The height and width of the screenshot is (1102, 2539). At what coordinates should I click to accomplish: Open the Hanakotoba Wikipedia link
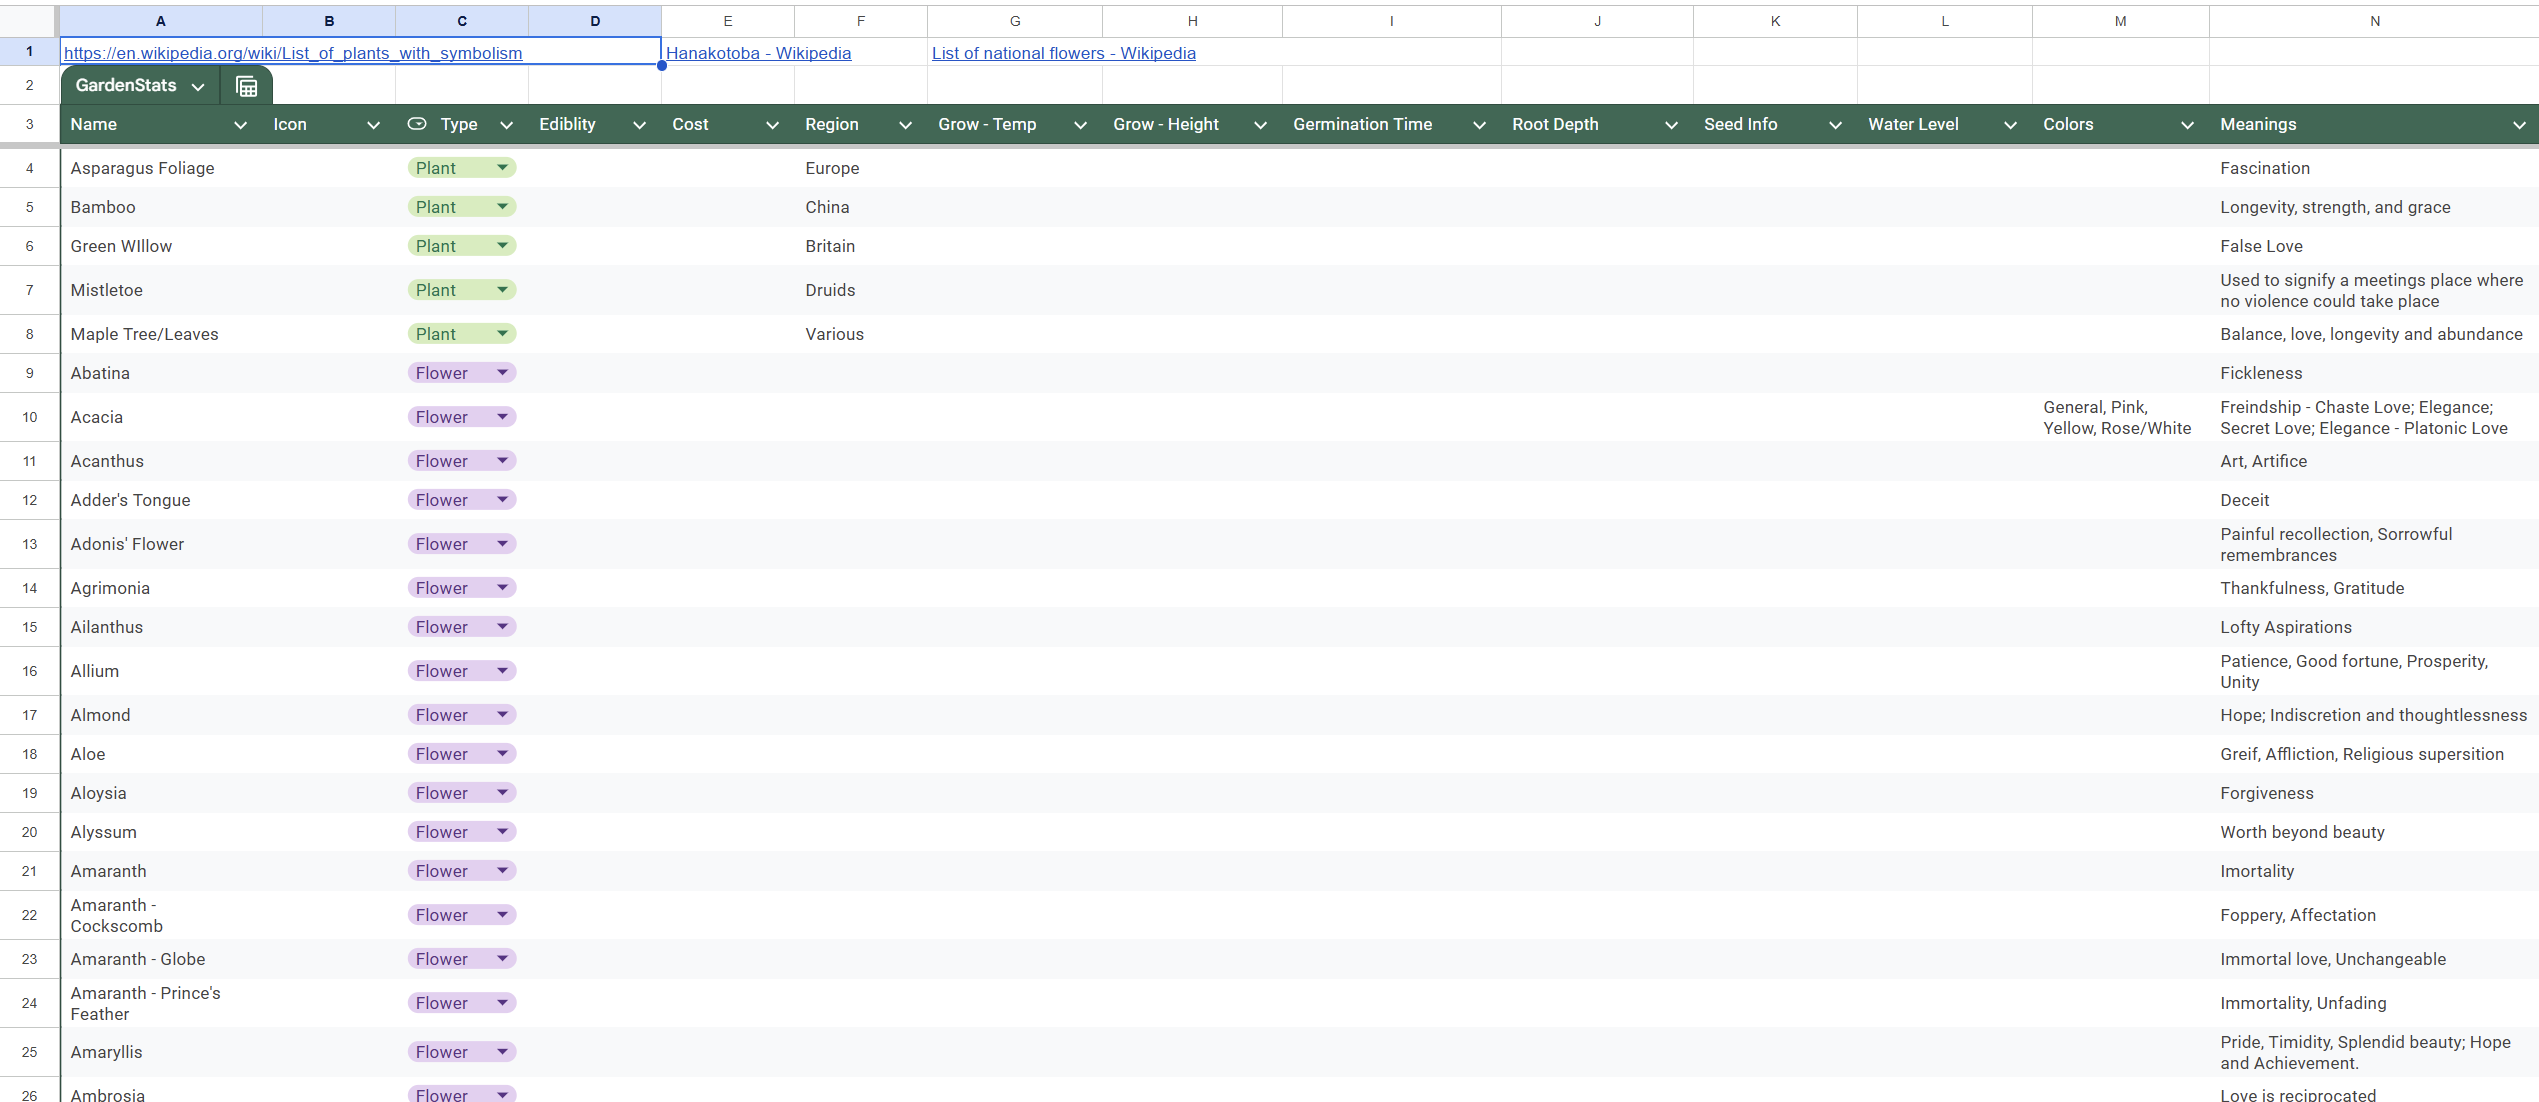758,53
